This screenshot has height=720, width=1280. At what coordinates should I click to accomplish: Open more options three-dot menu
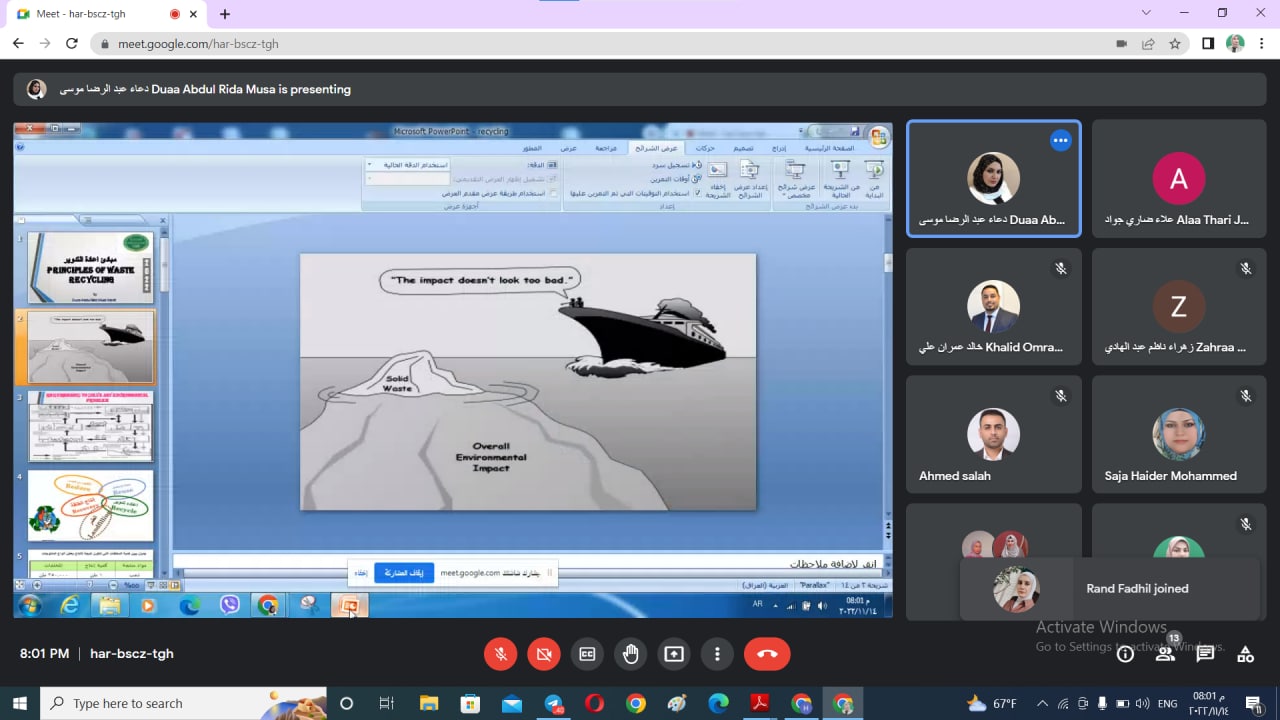717,654
